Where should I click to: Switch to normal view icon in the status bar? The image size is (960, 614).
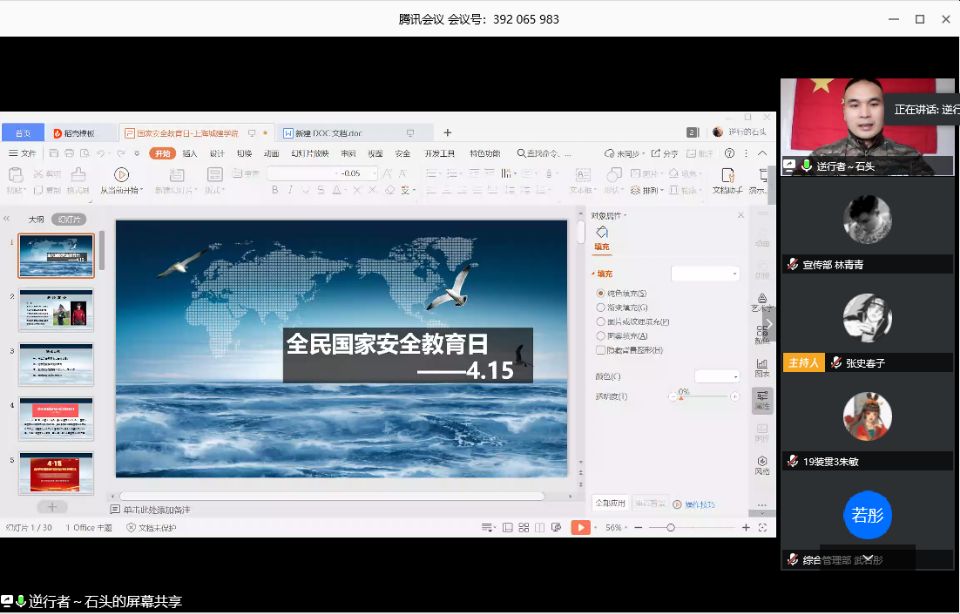click(x=508, y=528)
